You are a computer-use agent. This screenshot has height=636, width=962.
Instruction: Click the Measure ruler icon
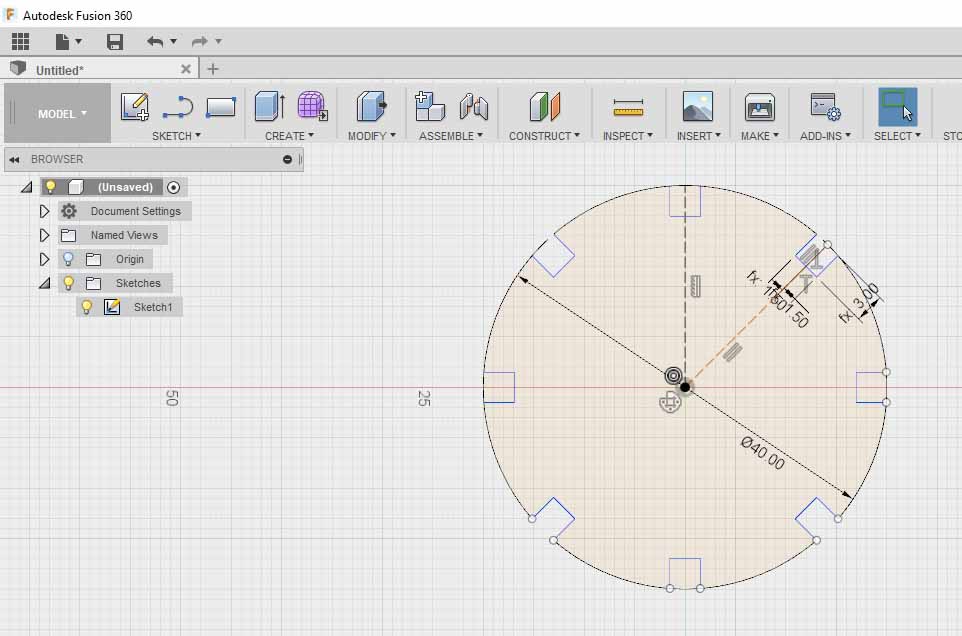pyautogui.click(x=628, y=107)
